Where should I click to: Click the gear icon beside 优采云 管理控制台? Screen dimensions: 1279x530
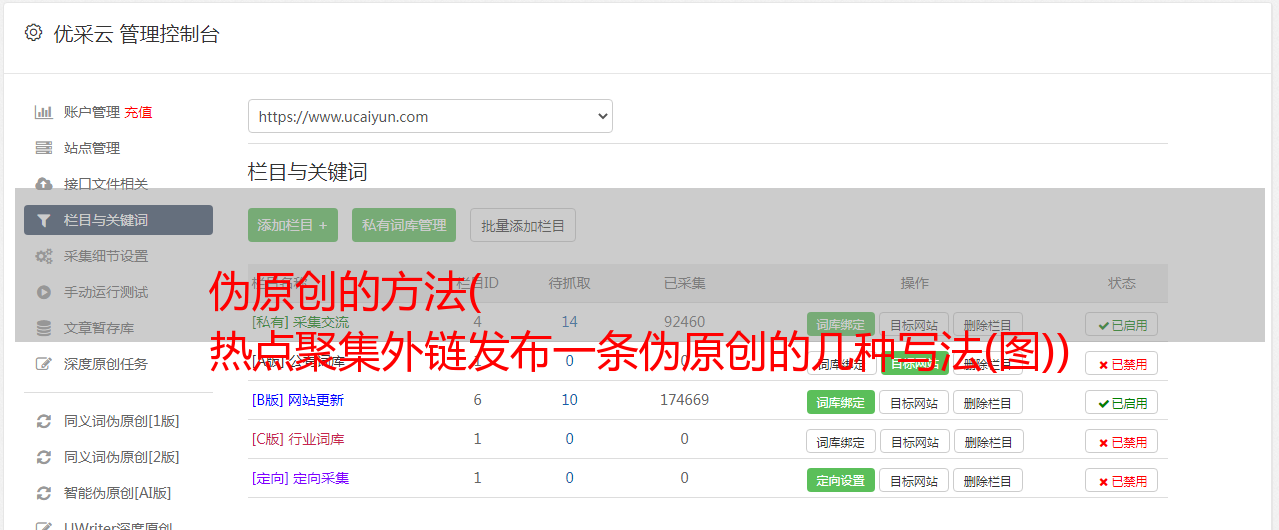pos(34,33)
